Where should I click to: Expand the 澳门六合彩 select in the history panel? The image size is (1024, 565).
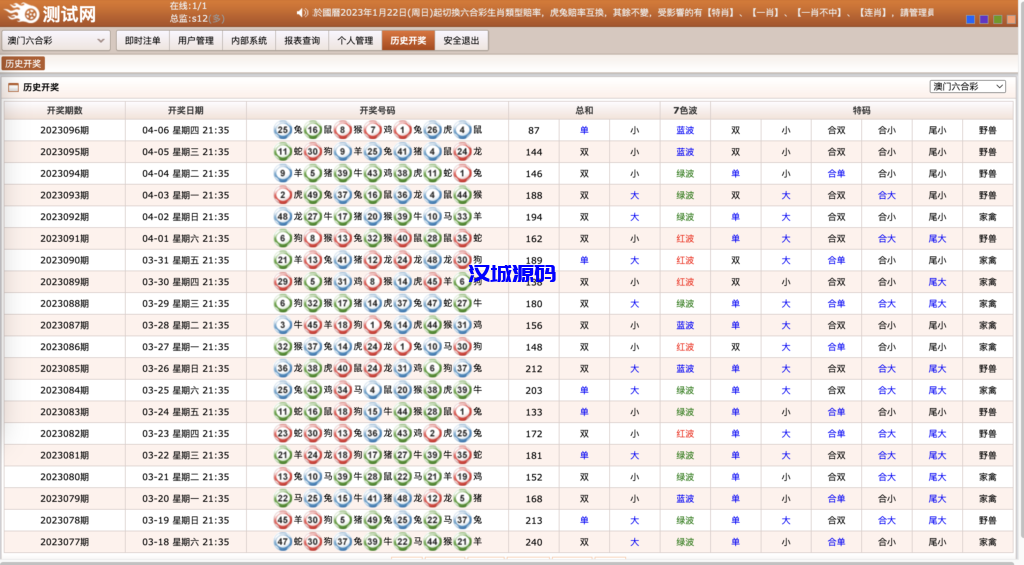coord(967,86)
